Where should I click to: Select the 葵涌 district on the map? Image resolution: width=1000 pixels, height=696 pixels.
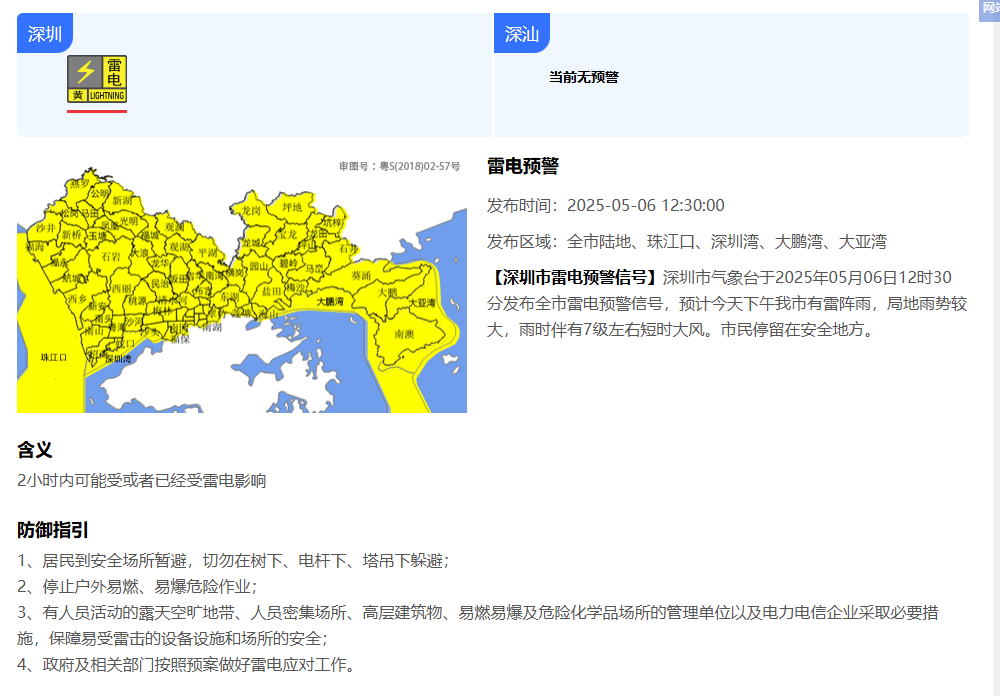[x=361, y=276]
